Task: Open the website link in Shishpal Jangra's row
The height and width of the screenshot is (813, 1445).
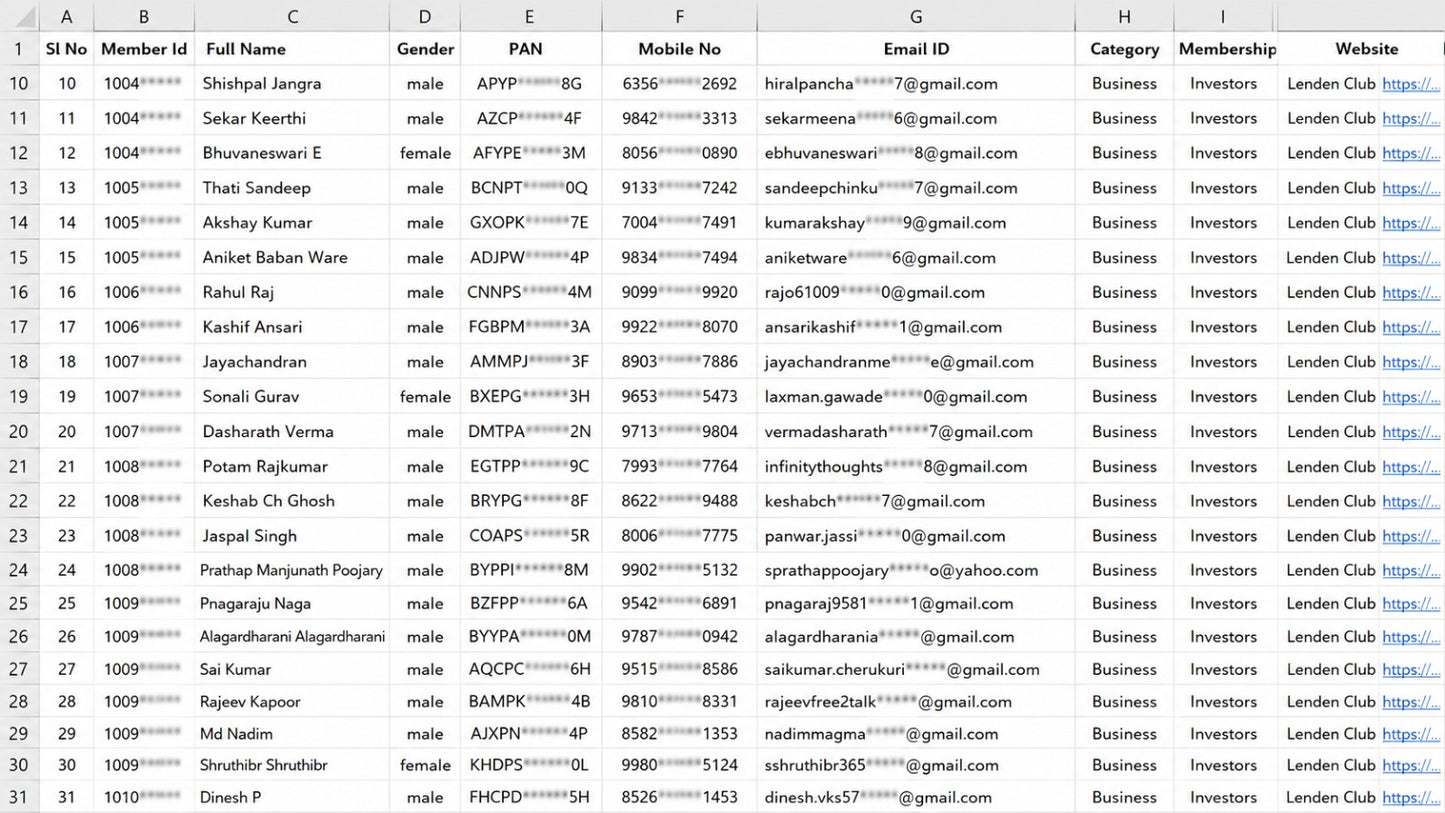Action: click(1411, 84)
